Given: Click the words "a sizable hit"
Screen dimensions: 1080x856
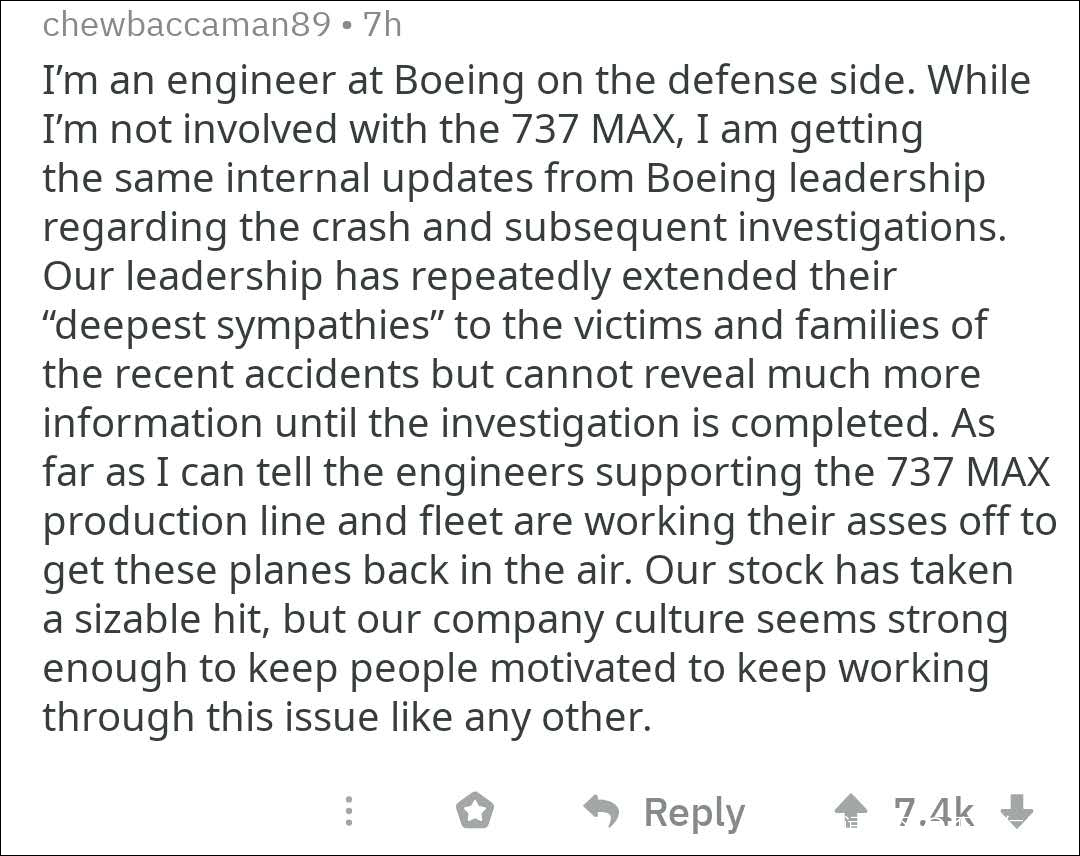Looking at the screenshot, I should click(x=155, y=620).
